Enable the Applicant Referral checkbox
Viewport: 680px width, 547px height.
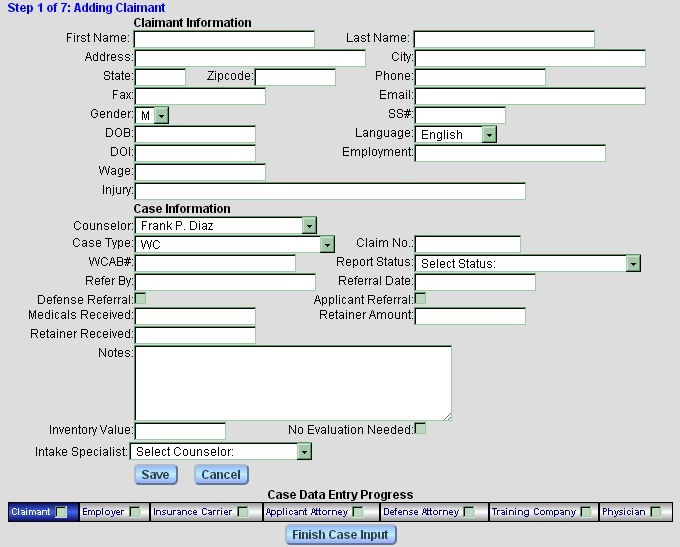(x=420, y=299)
